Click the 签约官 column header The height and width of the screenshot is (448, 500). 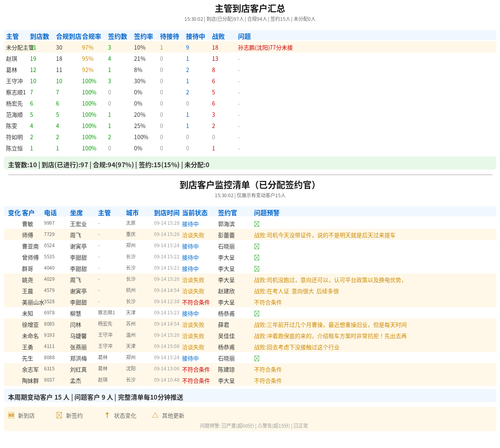[x=228, y=213]
